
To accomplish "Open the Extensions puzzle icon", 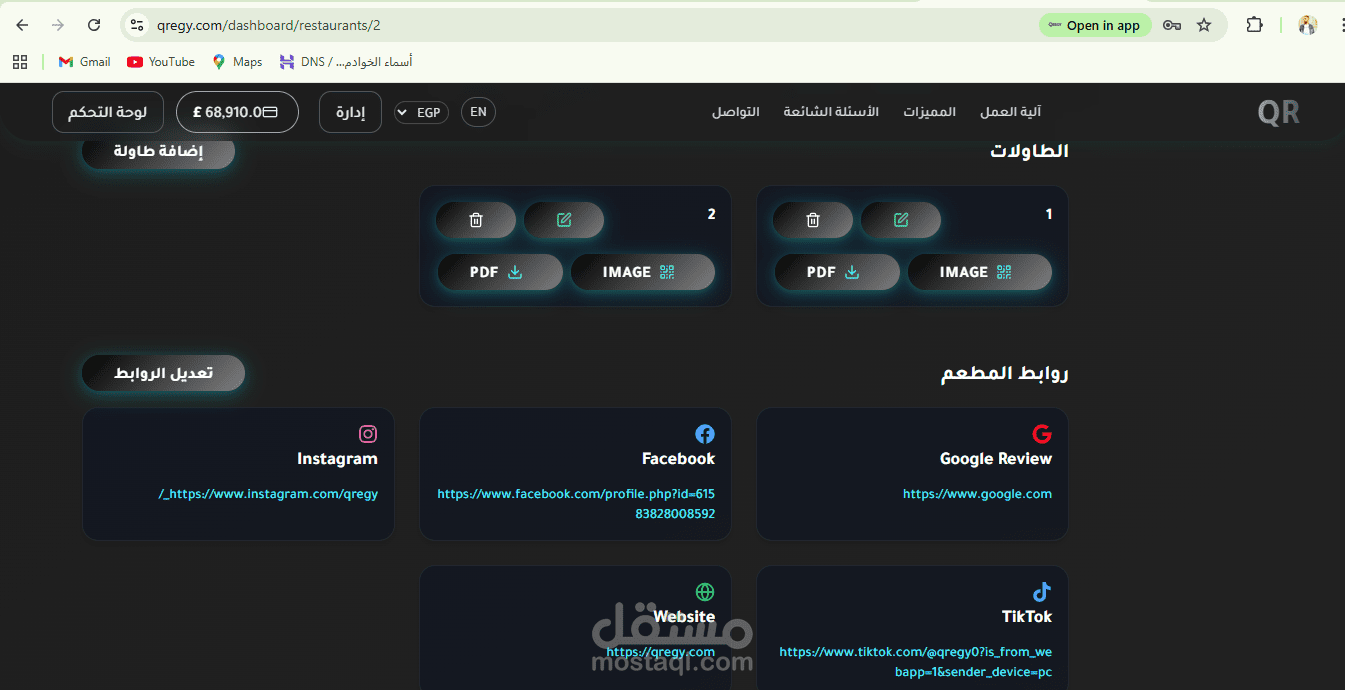I will click(x=1254, y=25).
